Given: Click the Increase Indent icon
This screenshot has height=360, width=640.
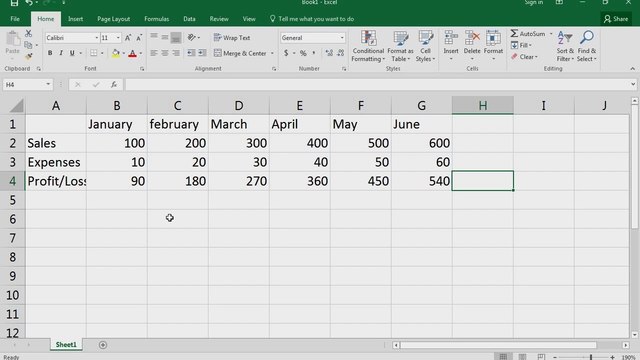Looking at the screenshot, I should click(202, 53).
